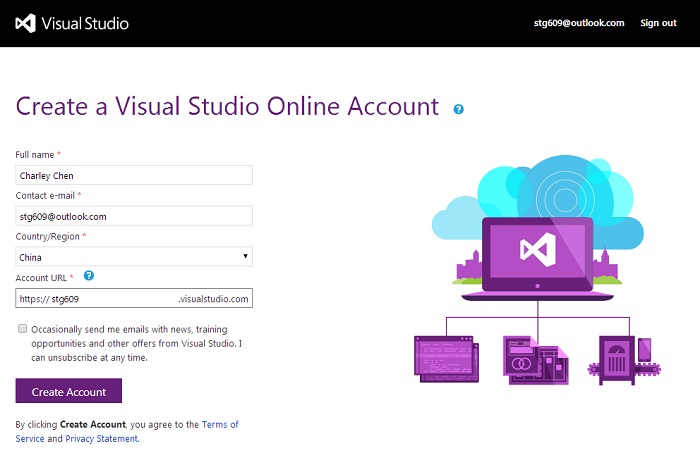The width and height of the screenshot is (700, 465).
Task: Click the Create Account button
Action: click(69, 391)
